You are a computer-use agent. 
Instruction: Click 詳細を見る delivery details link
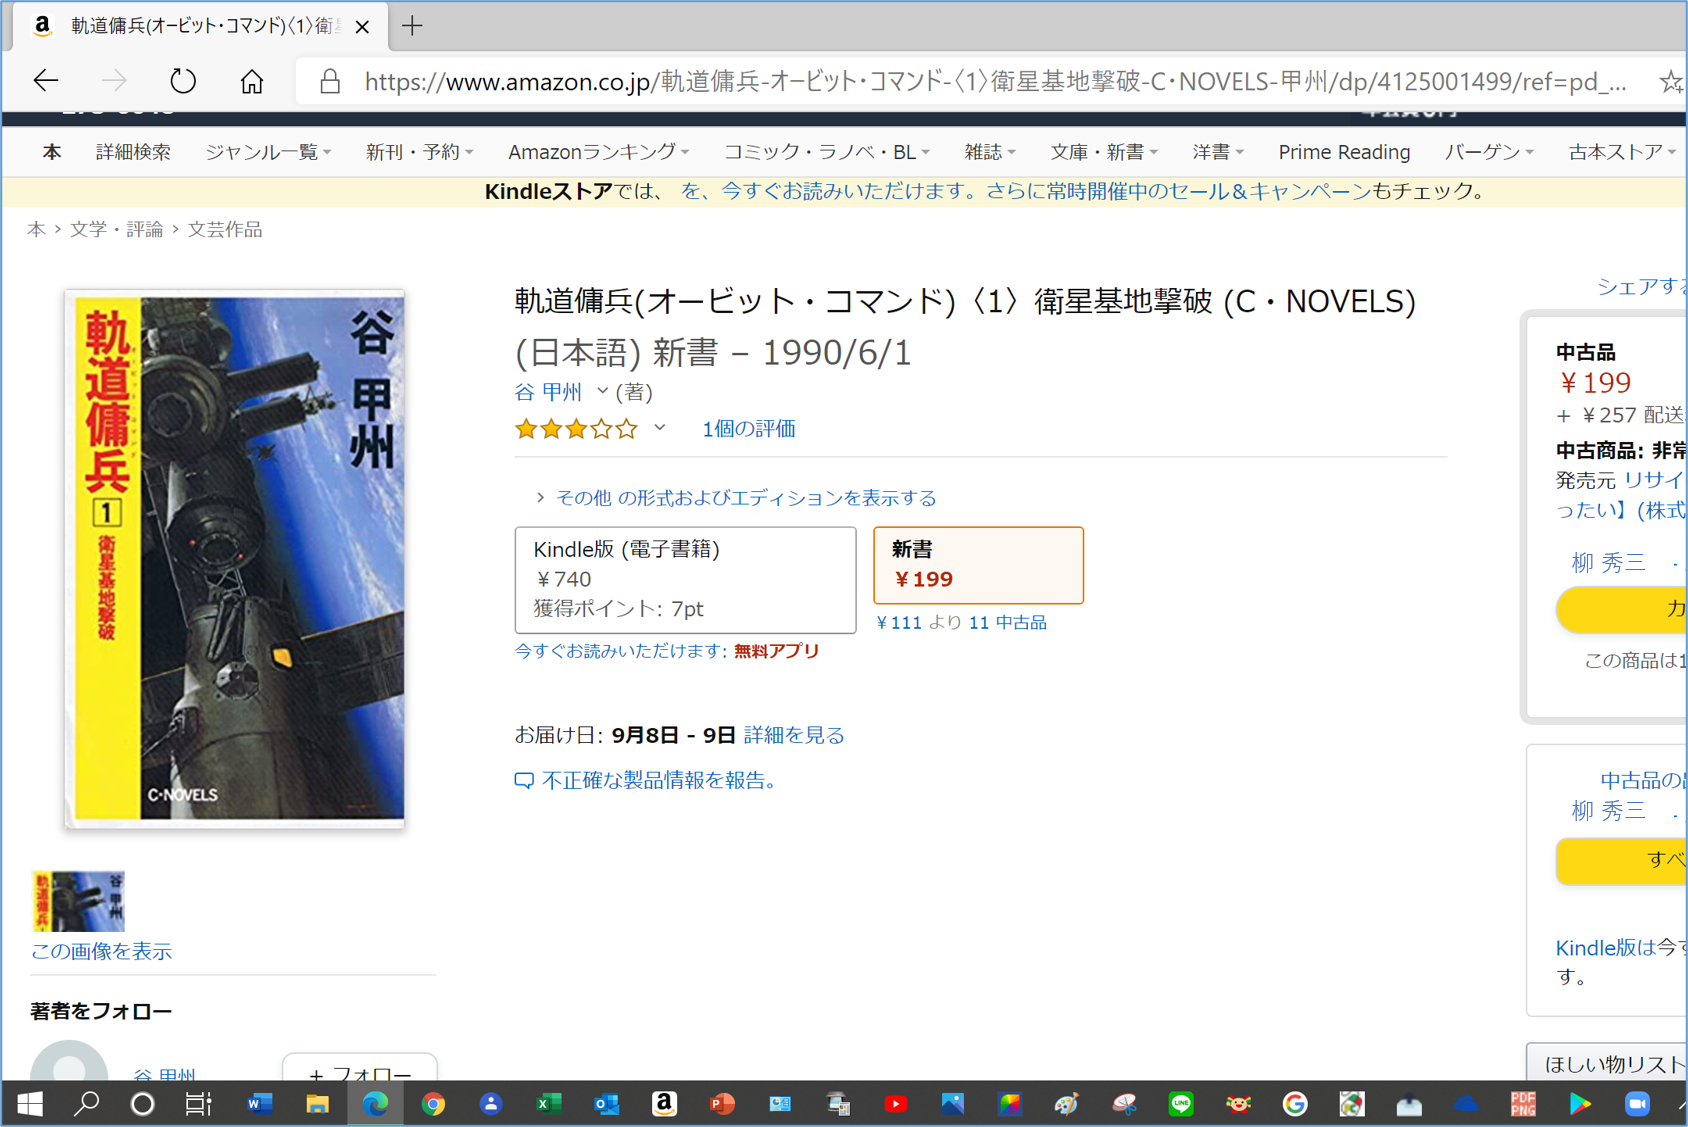point(794,735)
